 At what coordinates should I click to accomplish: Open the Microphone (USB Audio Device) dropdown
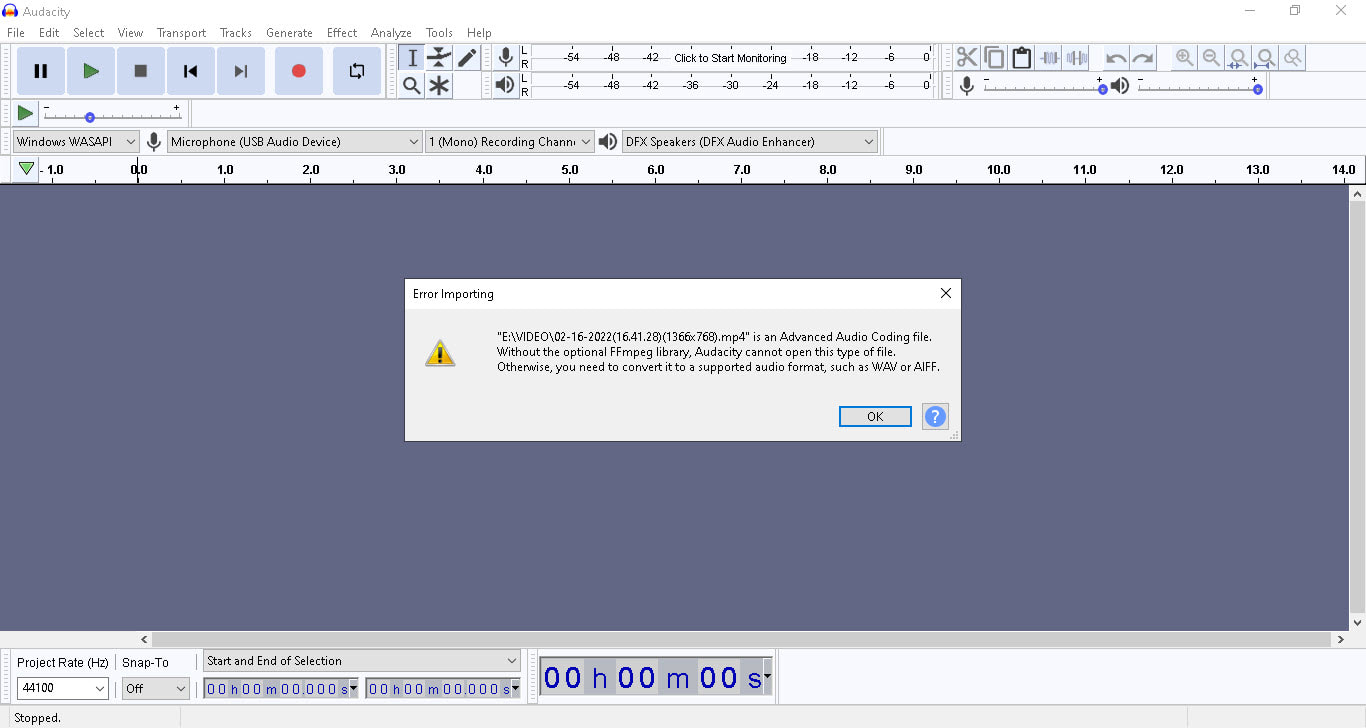pyautogui.click(x=295, y=142)
